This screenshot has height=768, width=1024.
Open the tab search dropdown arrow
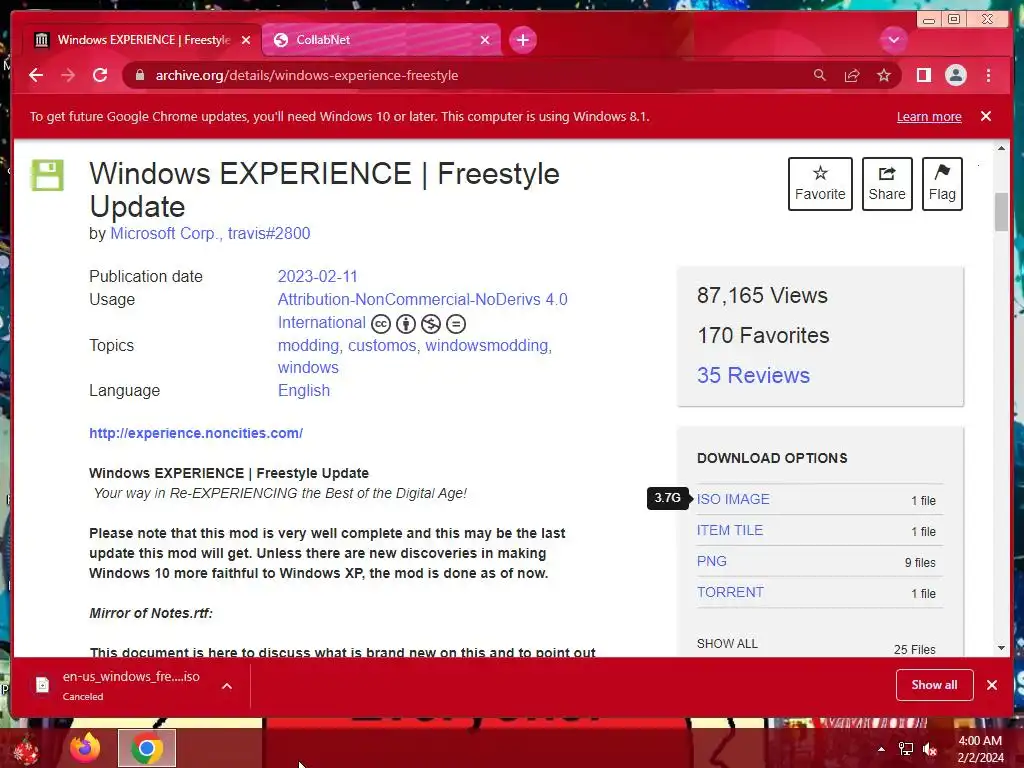(x=893, y=40)
